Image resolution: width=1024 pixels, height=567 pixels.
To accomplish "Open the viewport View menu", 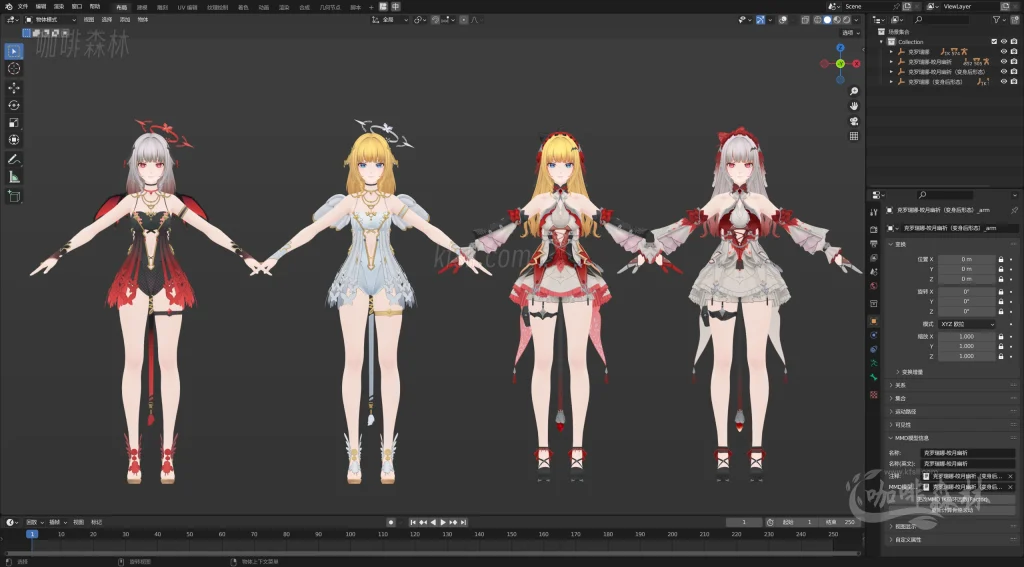I will (x=89, y=20).
